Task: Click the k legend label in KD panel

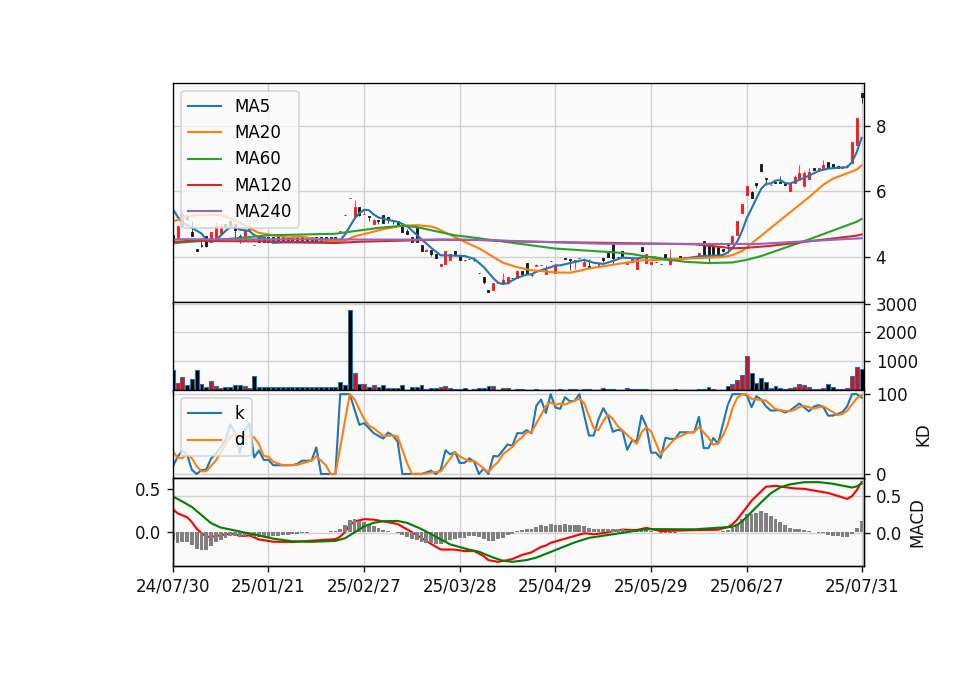Action: pos(239,413)
